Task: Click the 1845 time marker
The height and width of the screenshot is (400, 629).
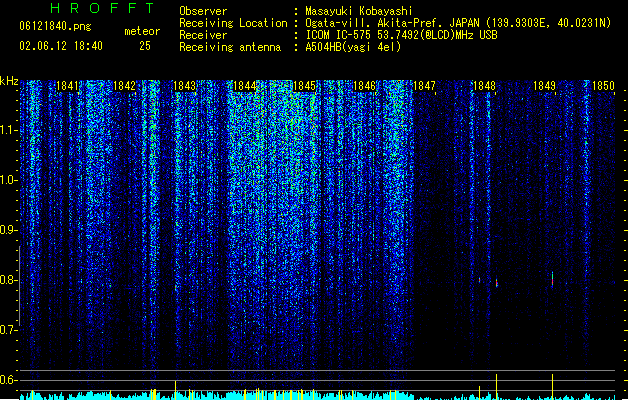Action: [304, 86]
